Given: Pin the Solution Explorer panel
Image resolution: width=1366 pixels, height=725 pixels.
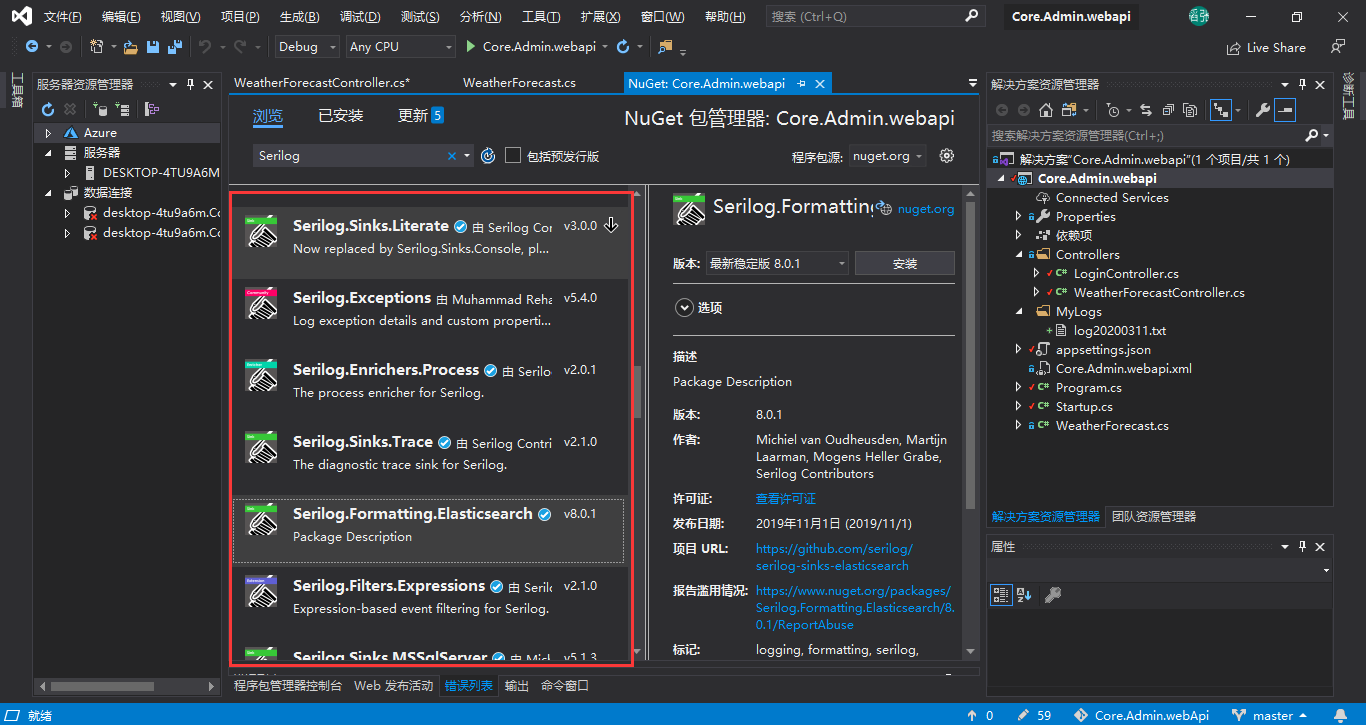Looking at the screenshot, I should [1302, 85].
